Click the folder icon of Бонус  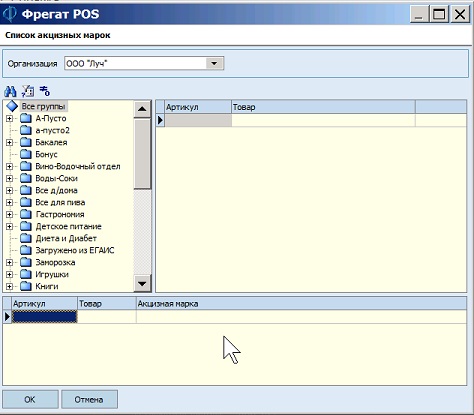tap(26, 154)
